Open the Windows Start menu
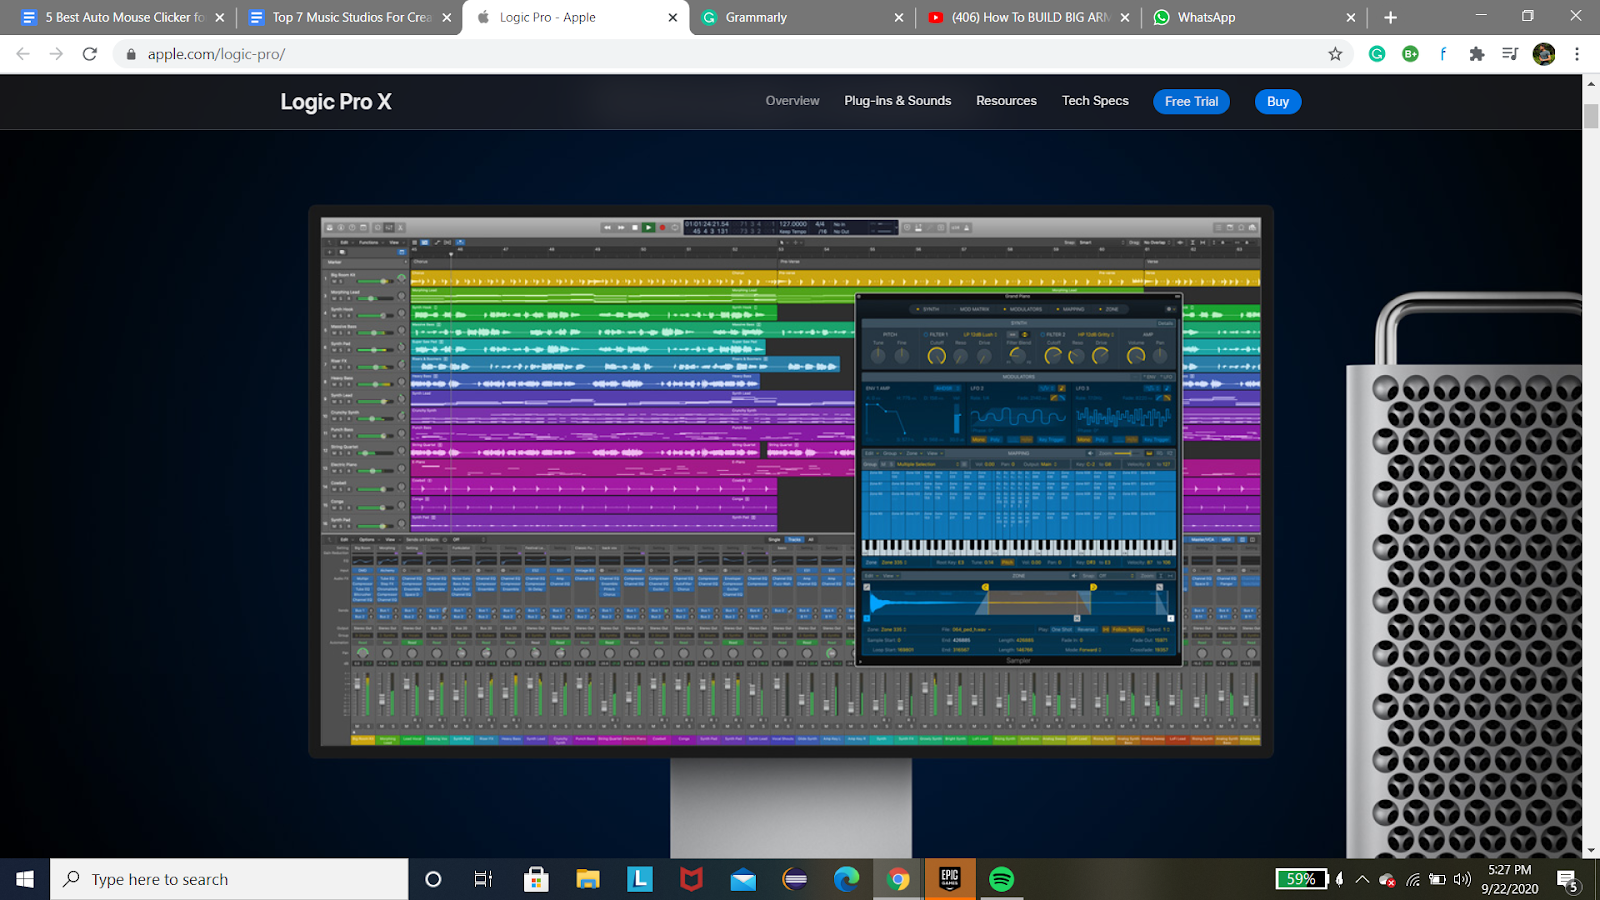Viewport: 1600px width, 900px height. 25,879
